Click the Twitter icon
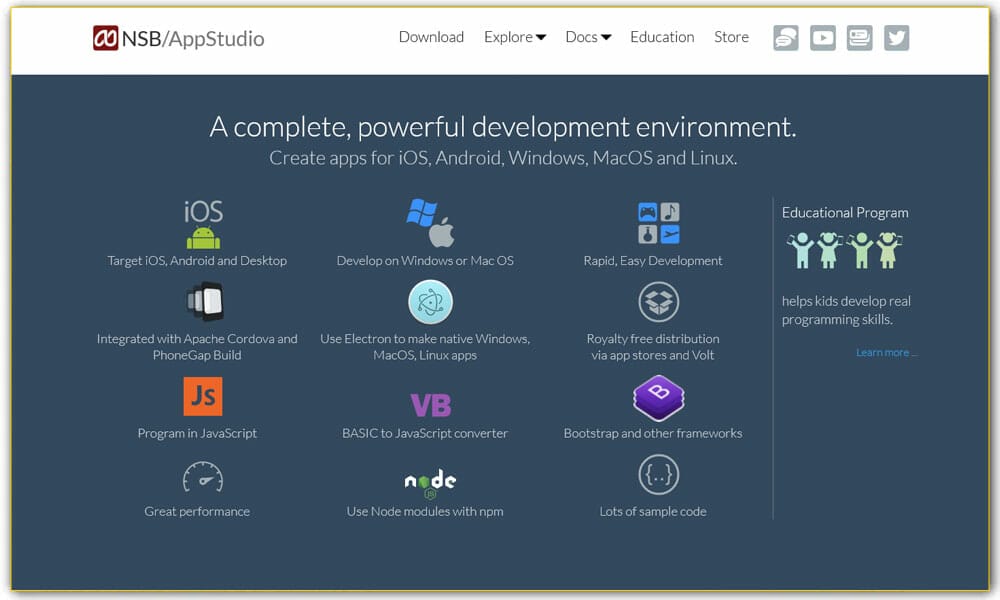The image size is (1000, 600). point(896,38)
